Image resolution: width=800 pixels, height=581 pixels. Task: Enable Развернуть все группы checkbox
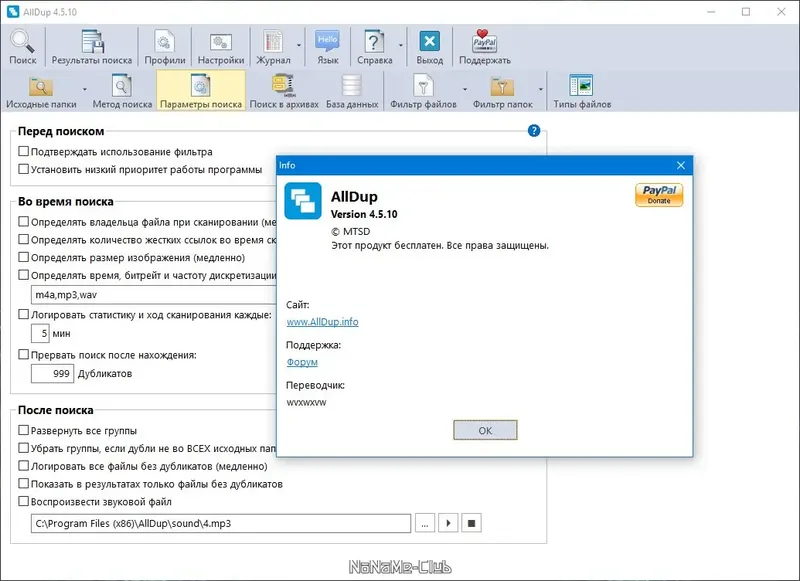23,430
